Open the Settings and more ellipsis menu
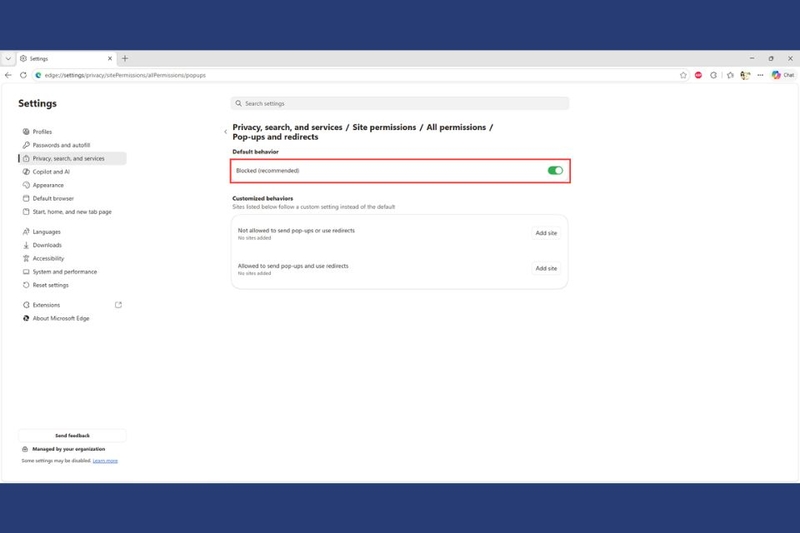 pos(760,75)
